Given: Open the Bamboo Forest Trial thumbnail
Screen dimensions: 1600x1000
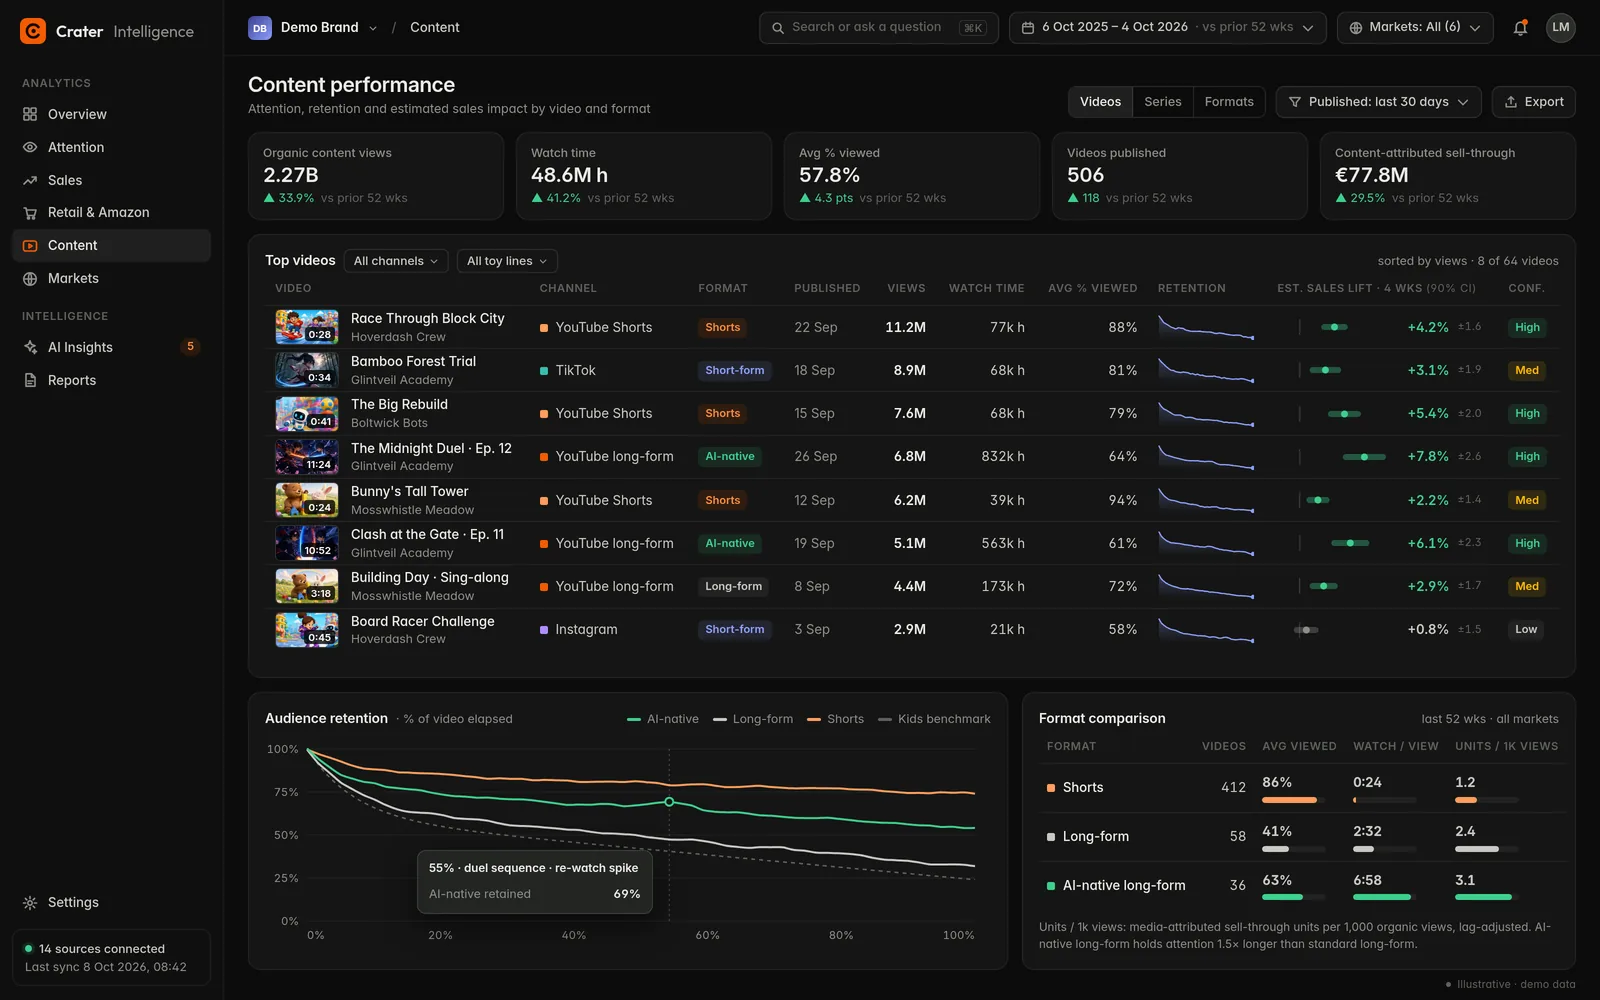Looking at the screenshot, I should [x=307, y=370].
